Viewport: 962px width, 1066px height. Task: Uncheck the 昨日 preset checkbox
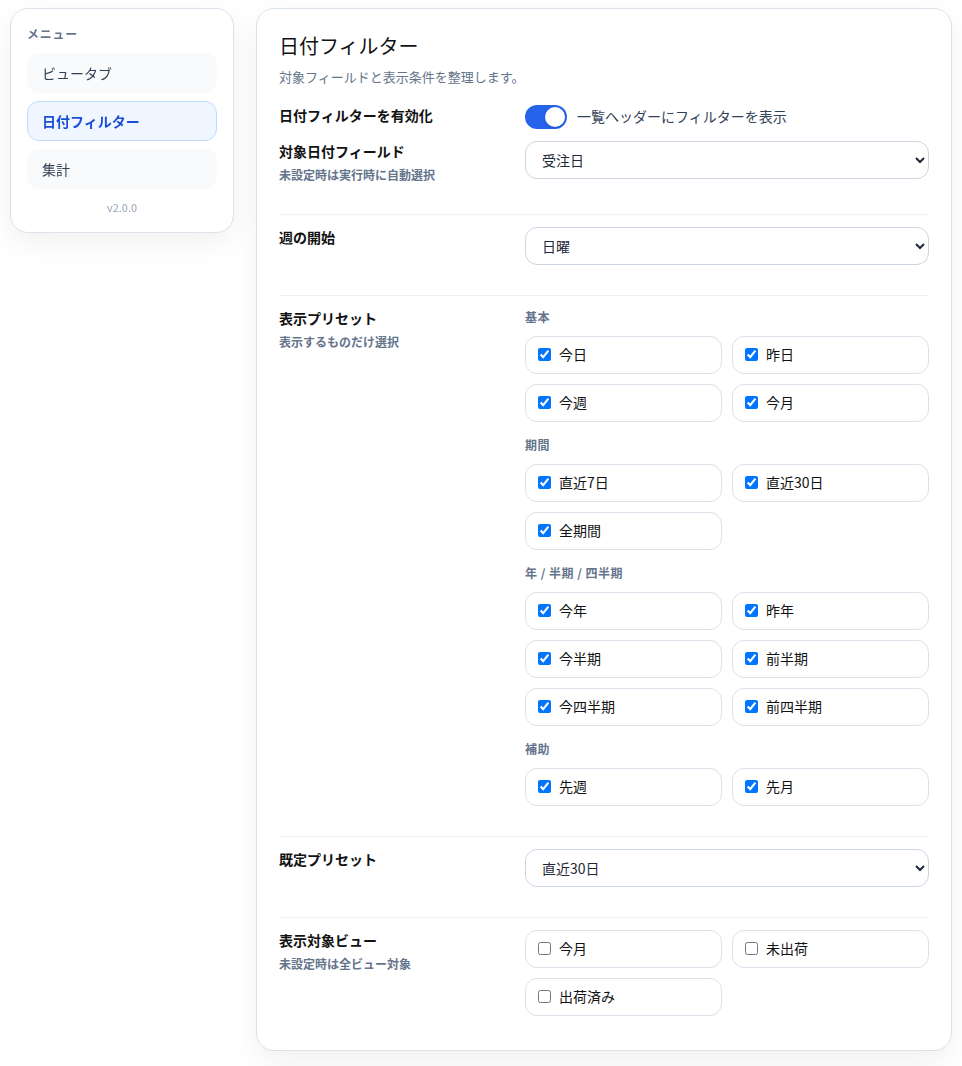point(751,354)
